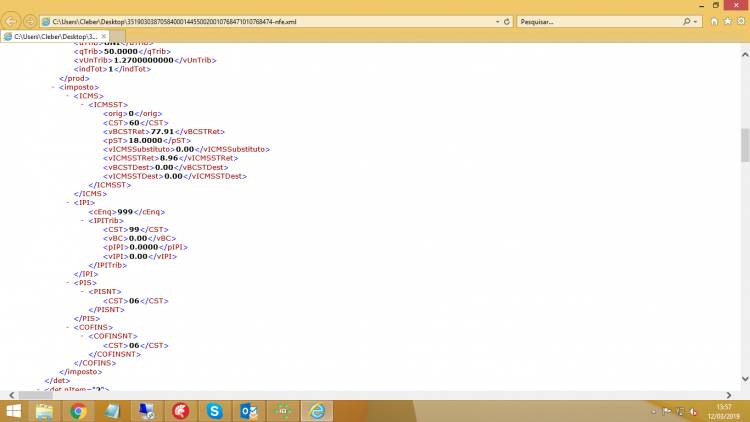Screen dimensions: 750x422
Task: Click the network icon in system tray
Action: (x=680, y=411)
